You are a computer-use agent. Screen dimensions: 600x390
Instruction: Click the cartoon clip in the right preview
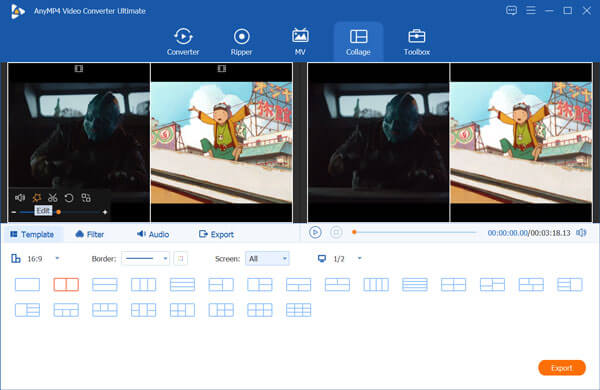pyautogui.click(x=521, y=142)
